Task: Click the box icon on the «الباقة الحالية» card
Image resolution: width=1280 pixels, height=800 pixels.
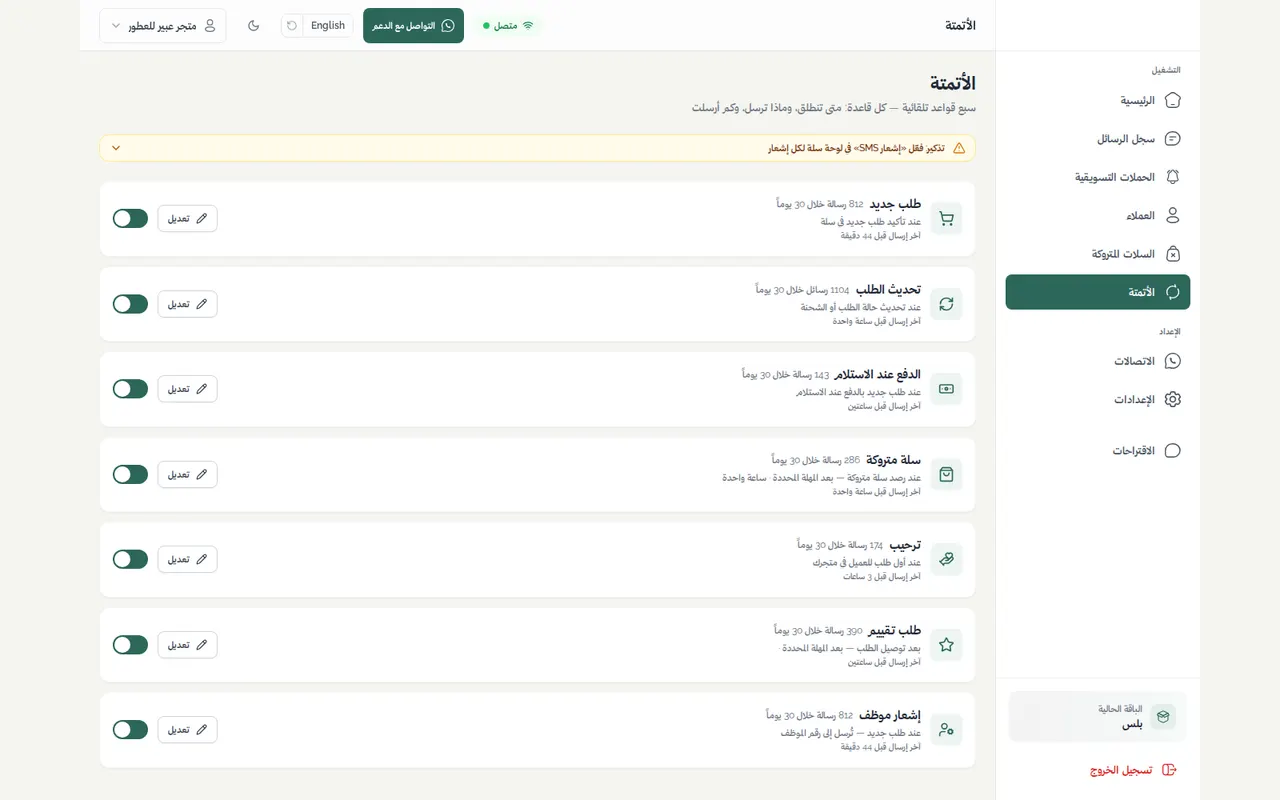Action: point(1162,717)
